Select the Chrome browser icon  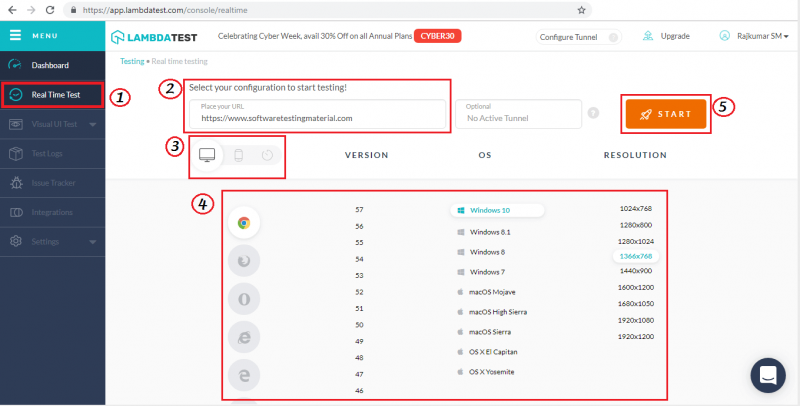coord(244,222)
